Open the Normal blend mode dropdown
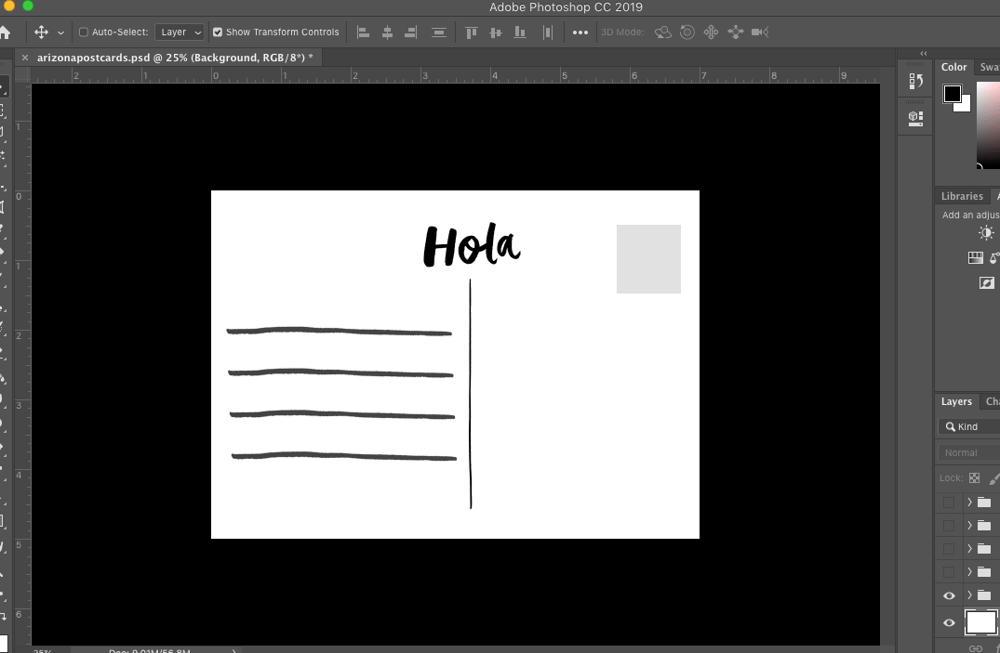 click(969, 453)
